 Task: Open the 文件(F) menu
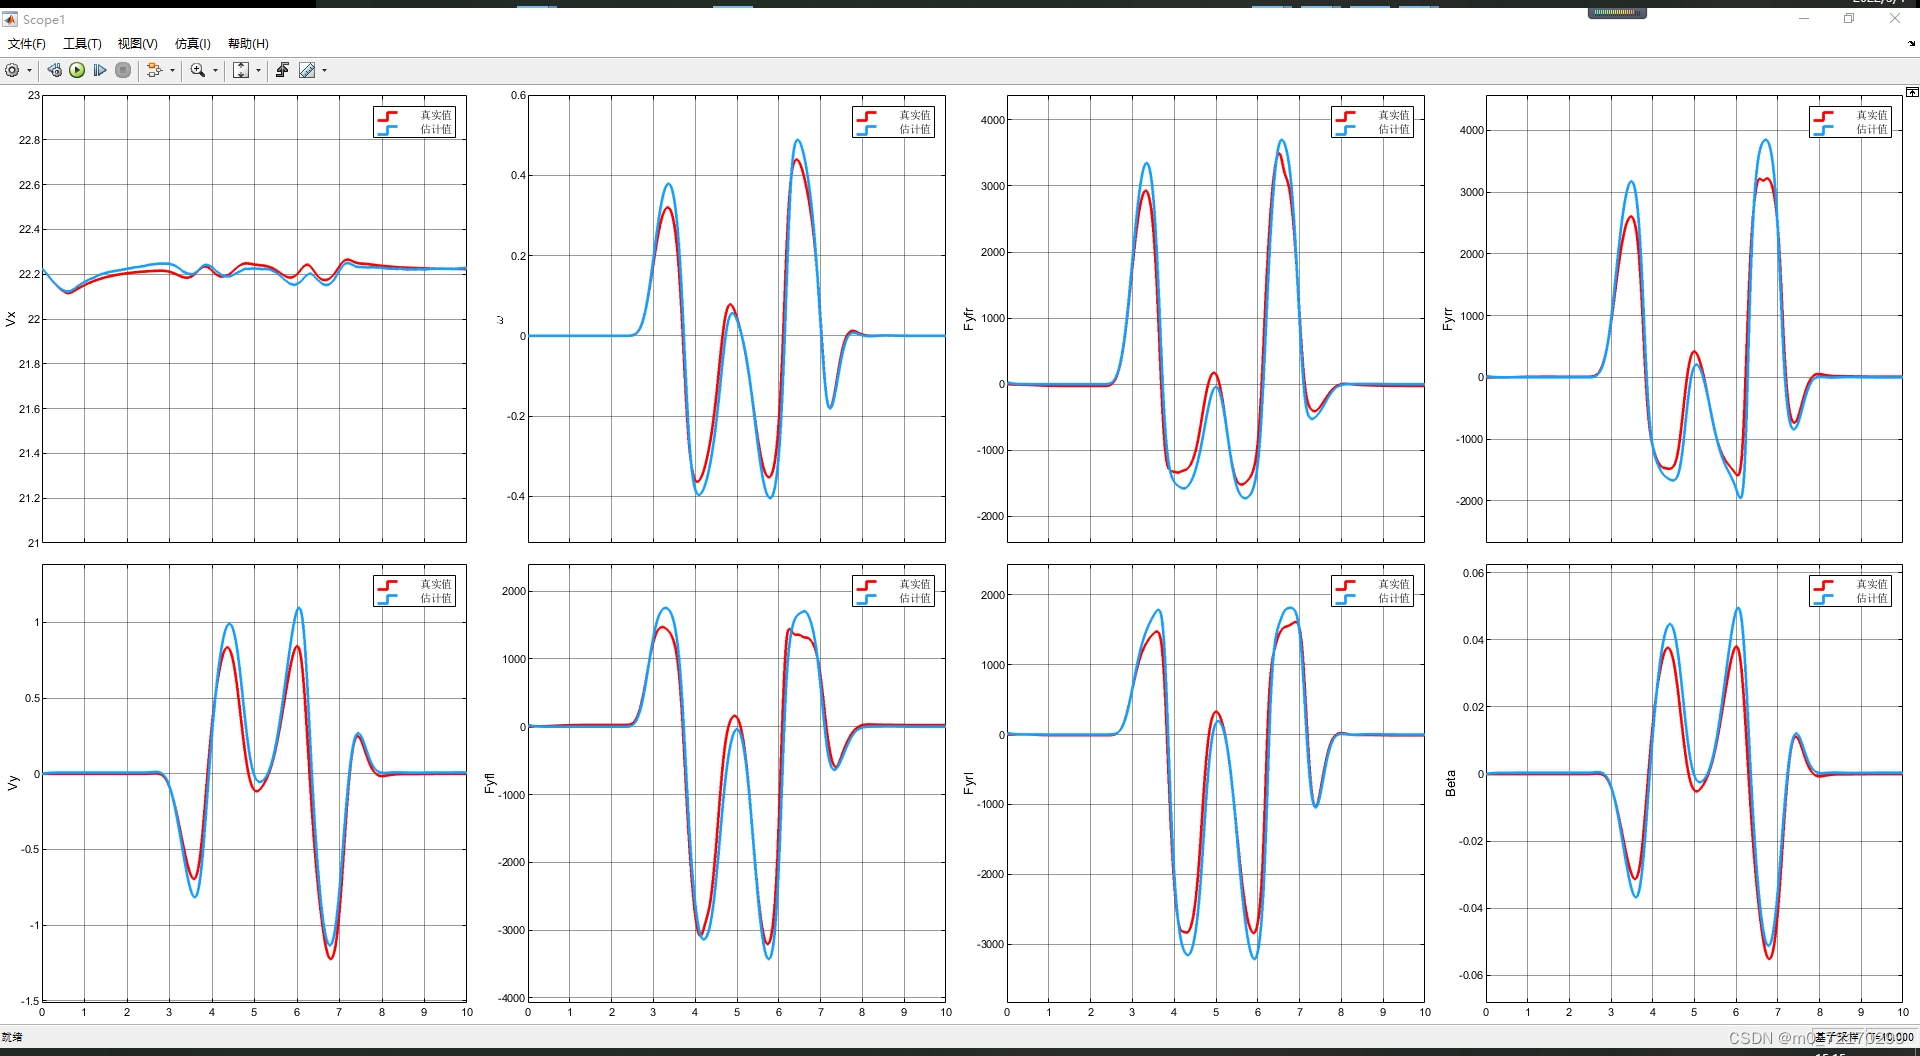[27, 44]
